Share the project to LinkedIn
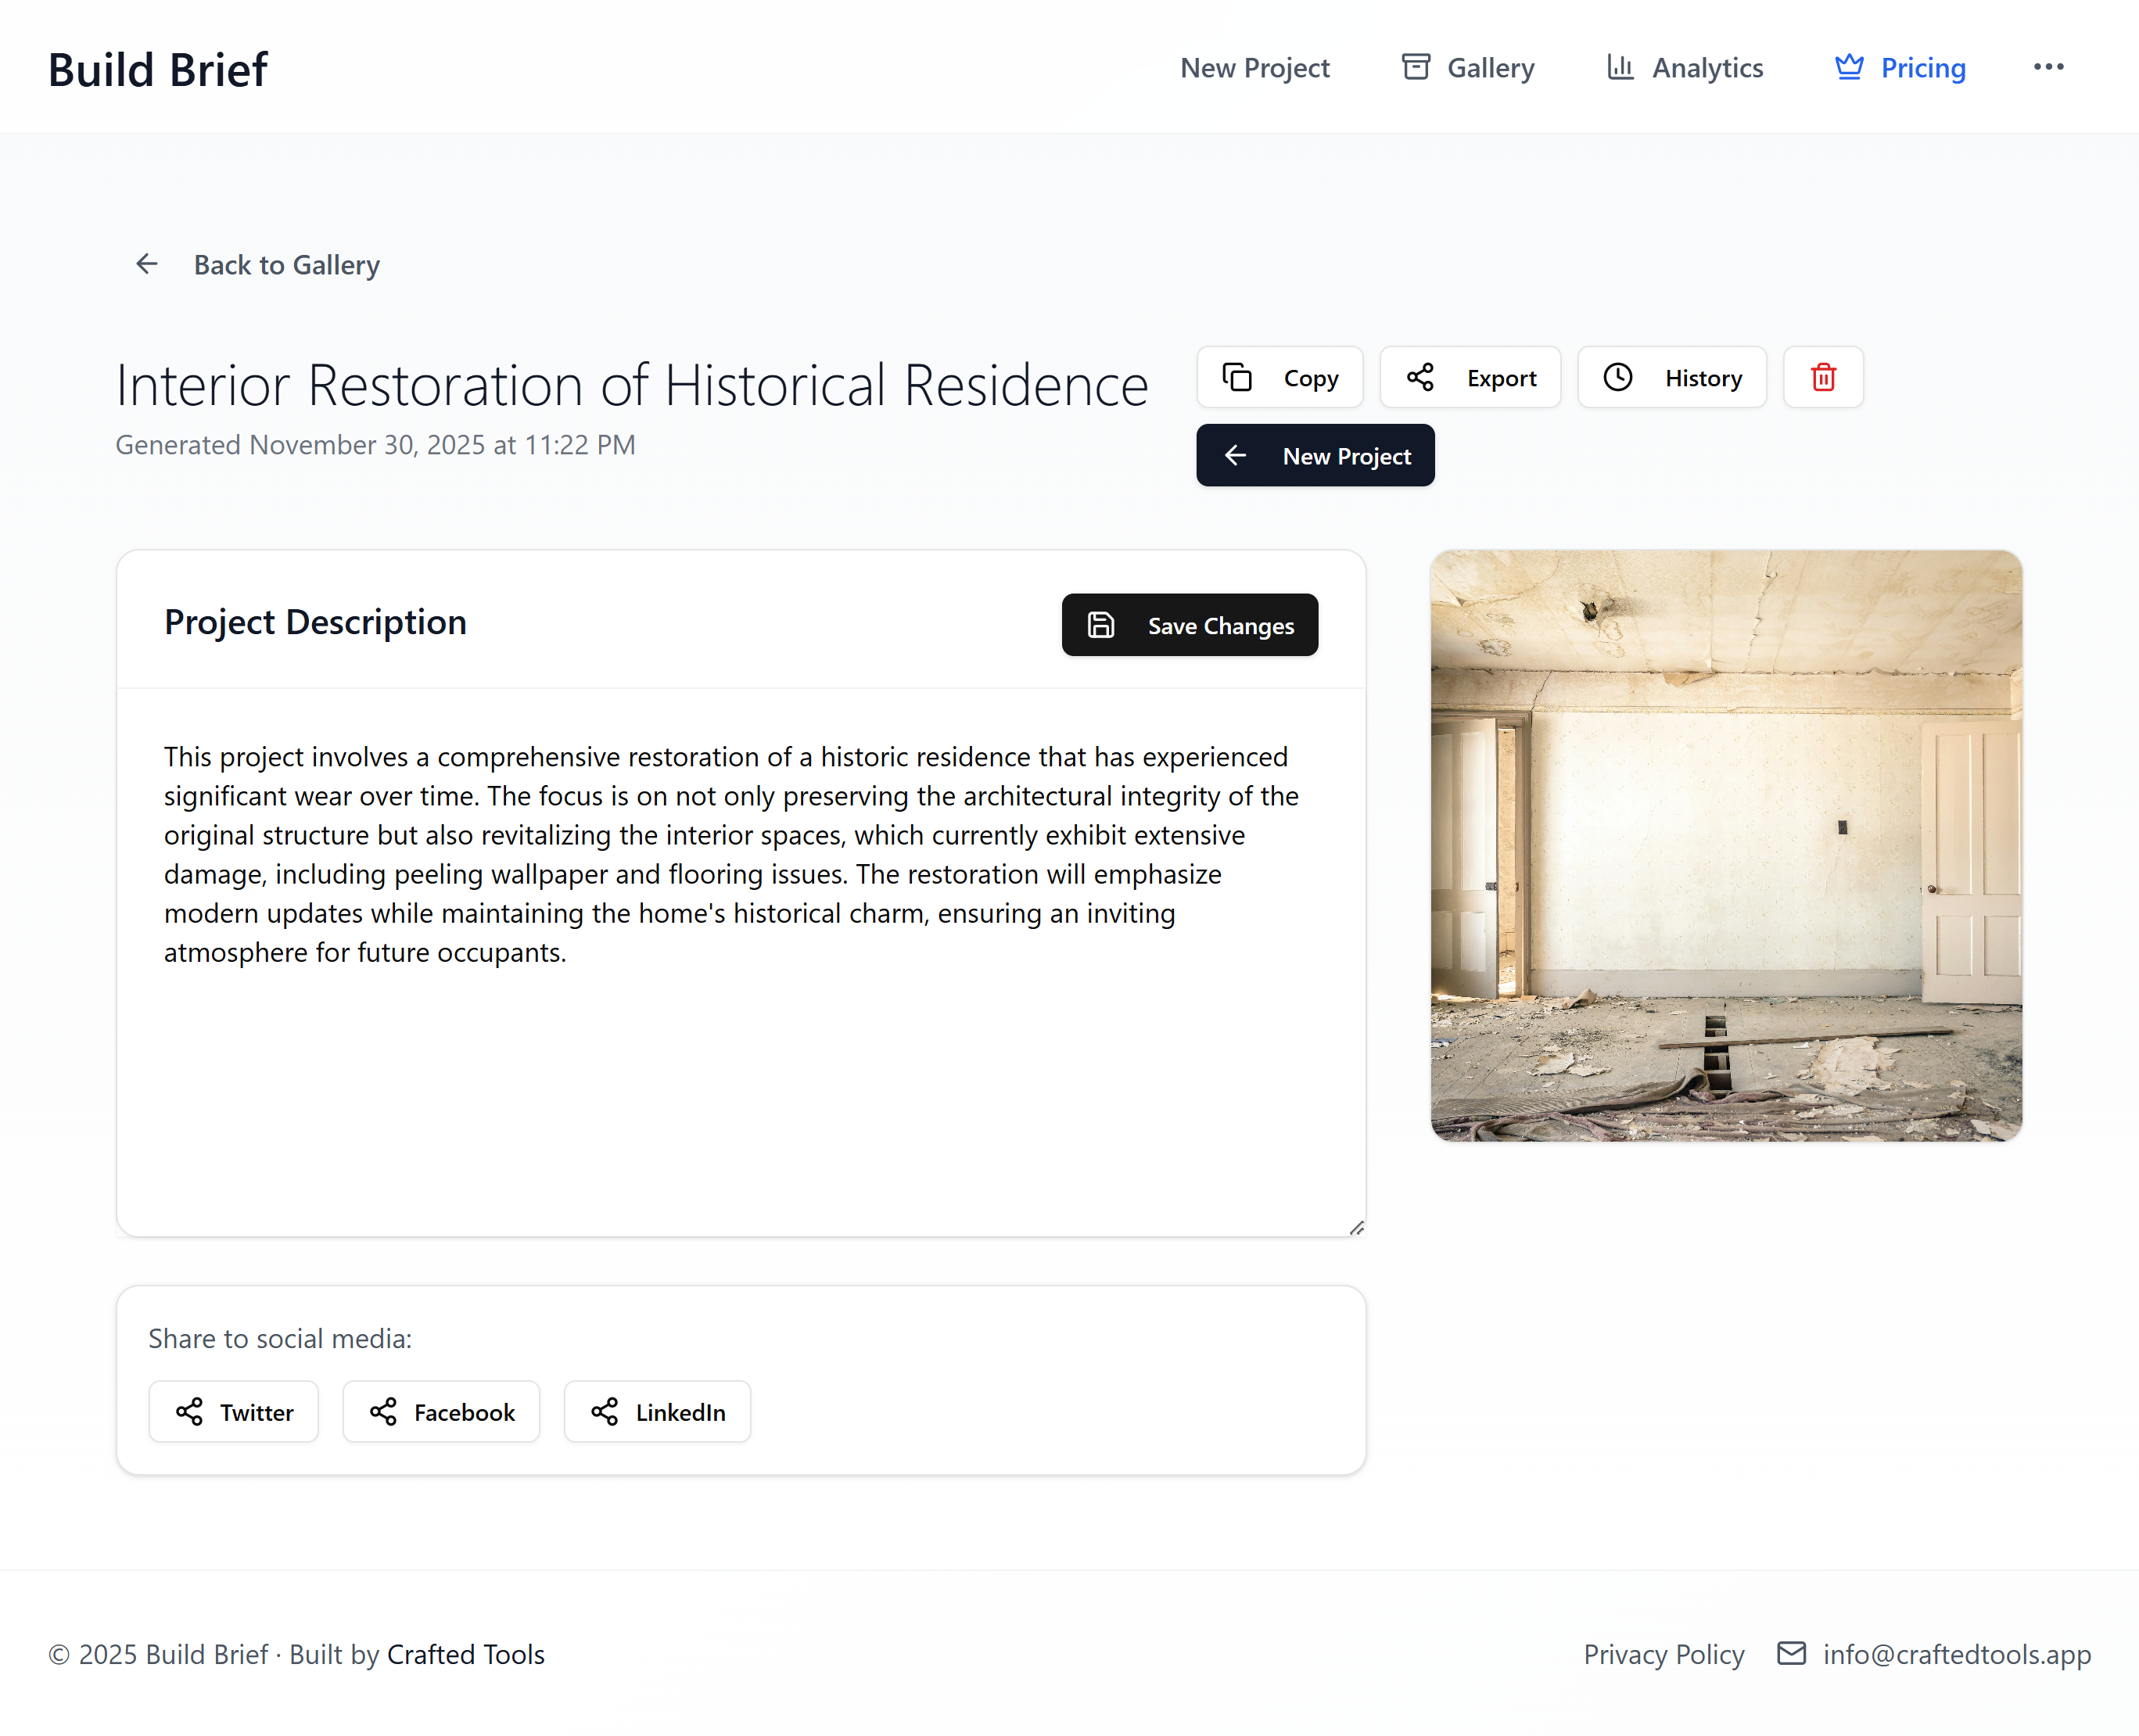This screenshot has height=1736, width=2139. pyautogui.click(x=657, y=1411)
